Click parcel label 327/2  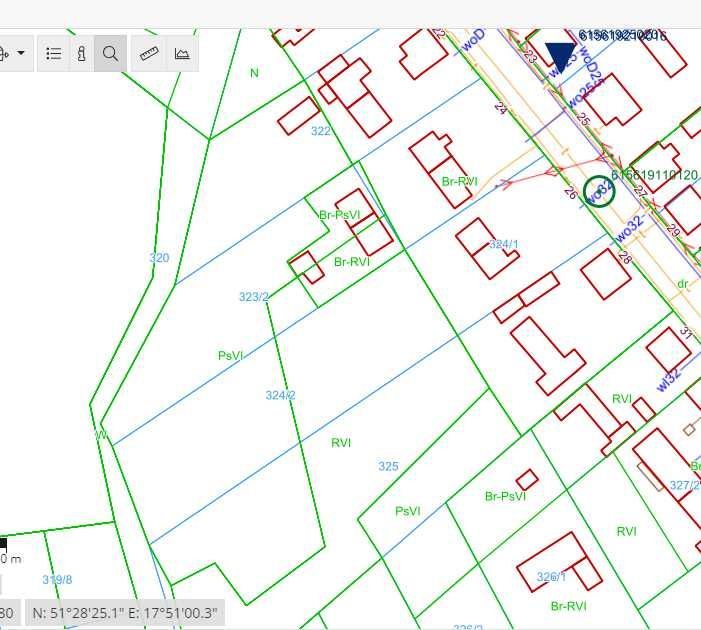pos(684,485)
